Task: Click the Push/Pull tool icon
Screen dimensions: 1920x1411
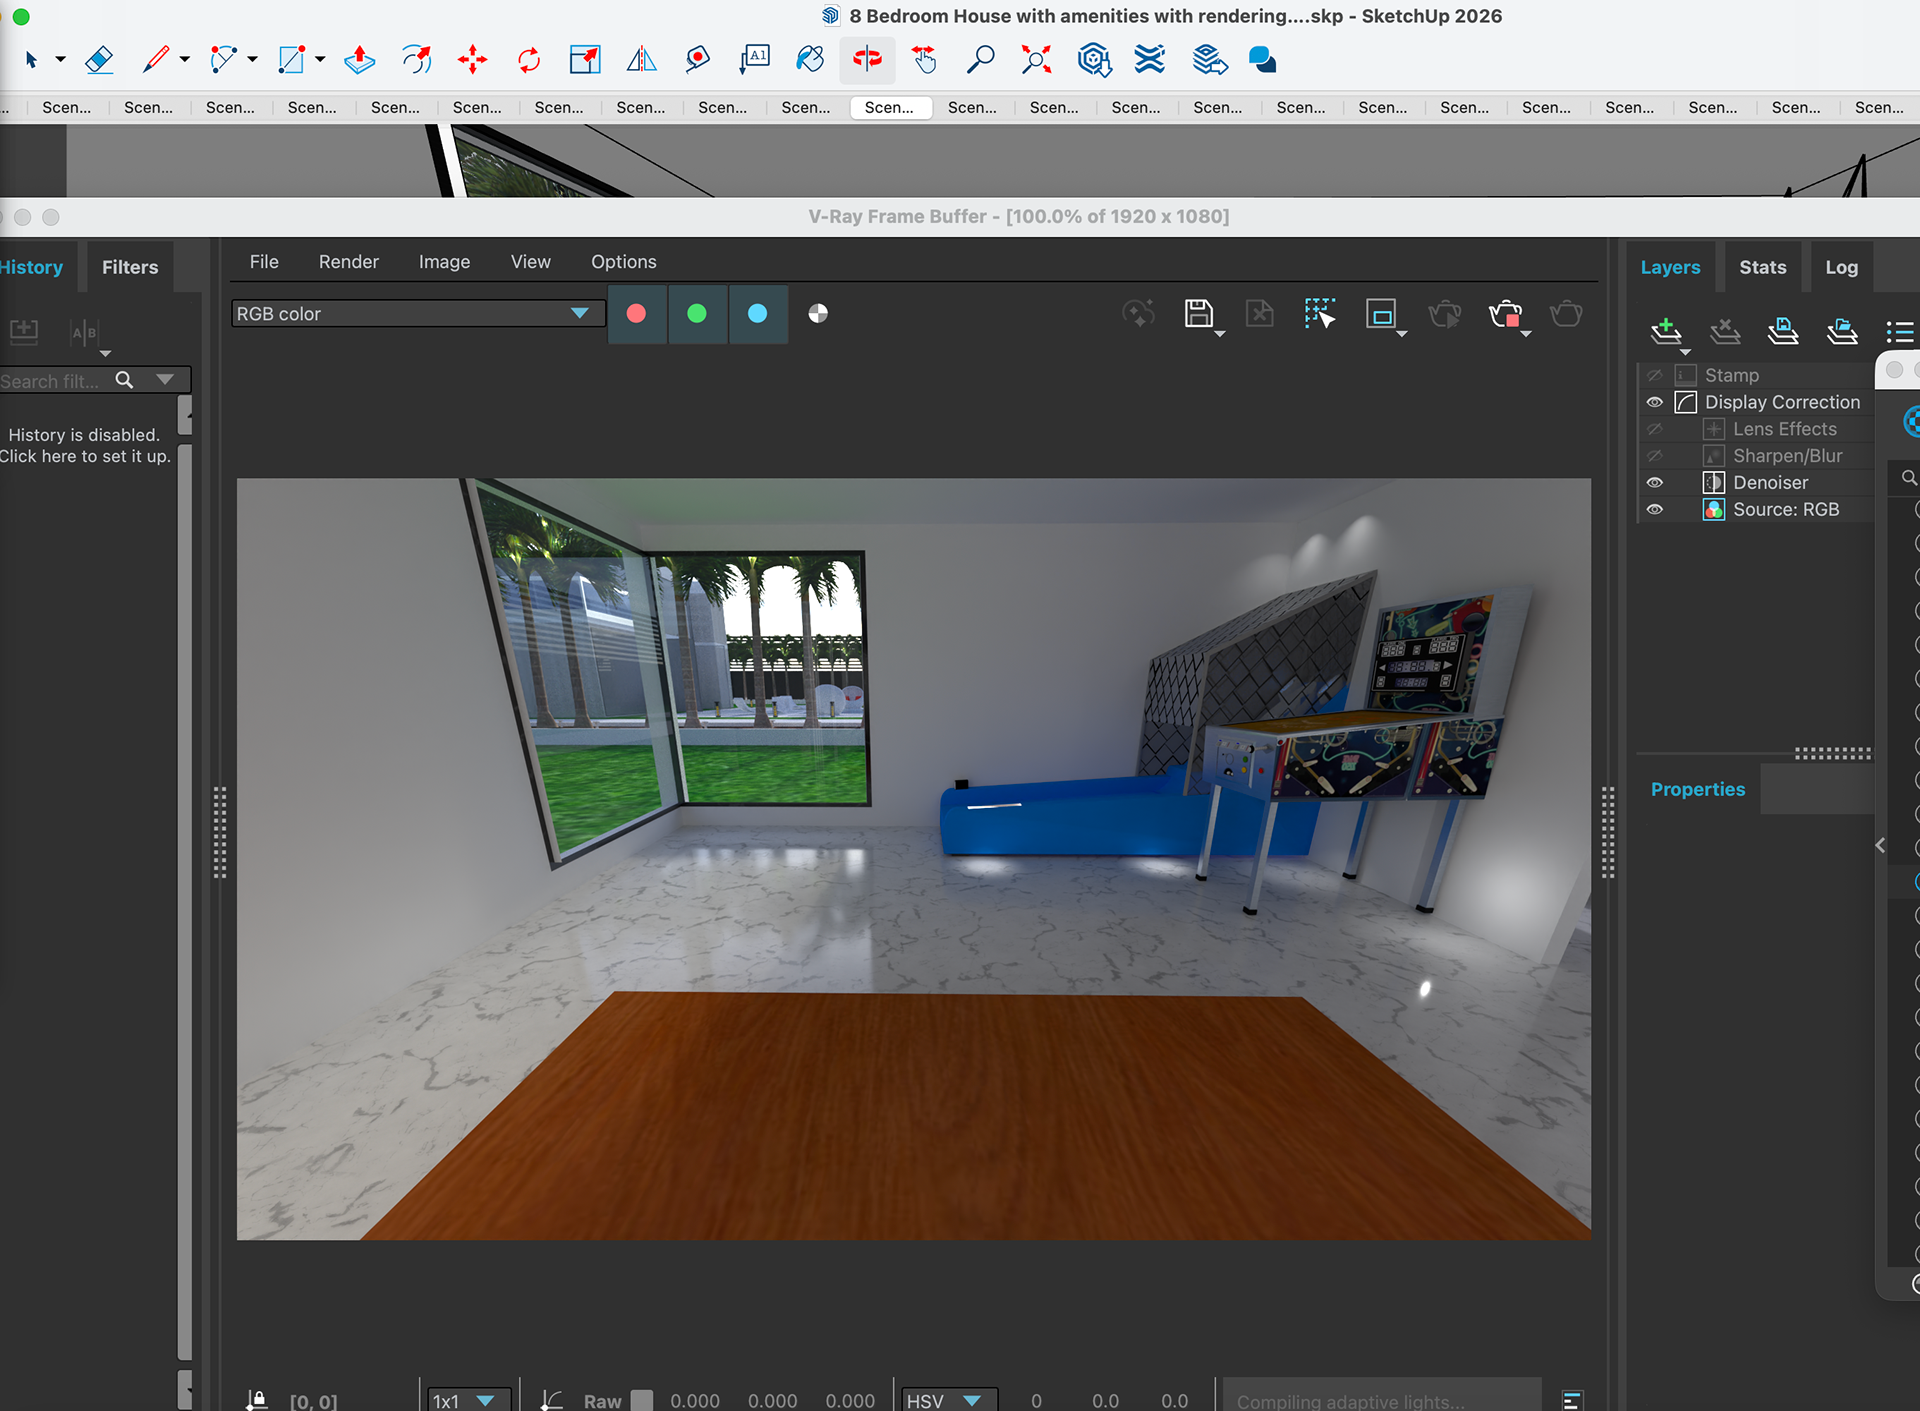Action: [359, 60]
